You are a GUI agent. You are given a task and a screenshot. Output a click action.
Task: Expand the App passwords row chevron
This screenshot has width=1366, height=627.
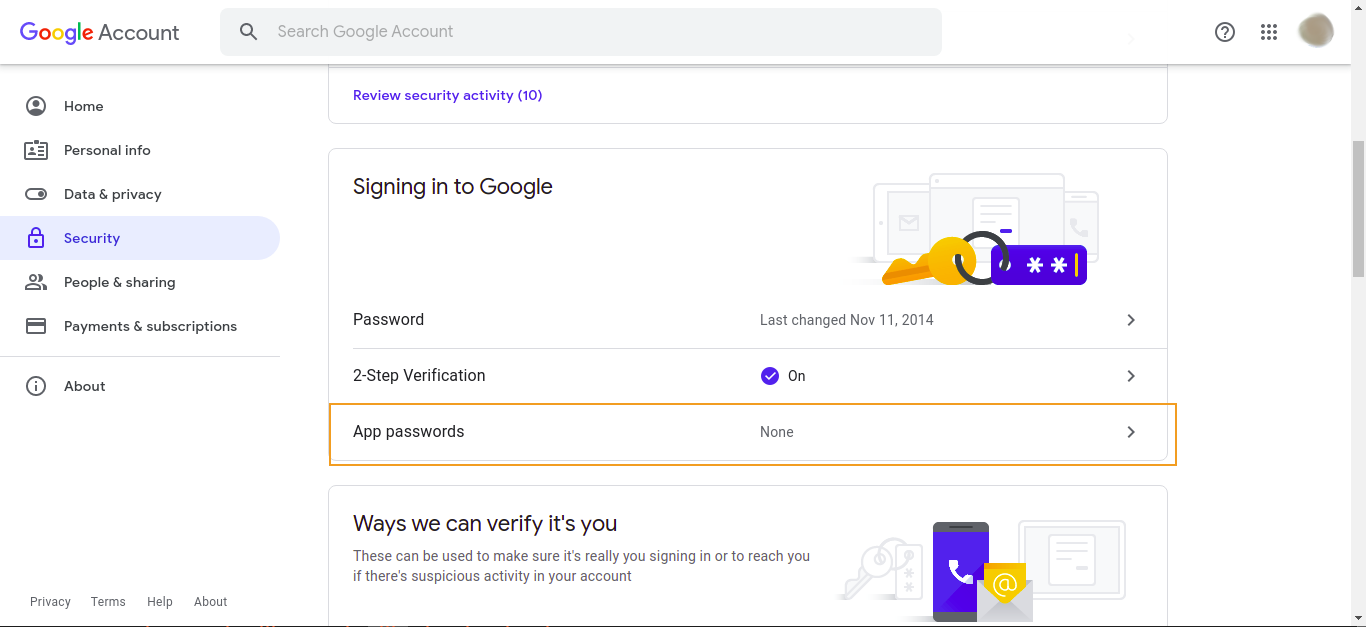tap(1131, 432)
